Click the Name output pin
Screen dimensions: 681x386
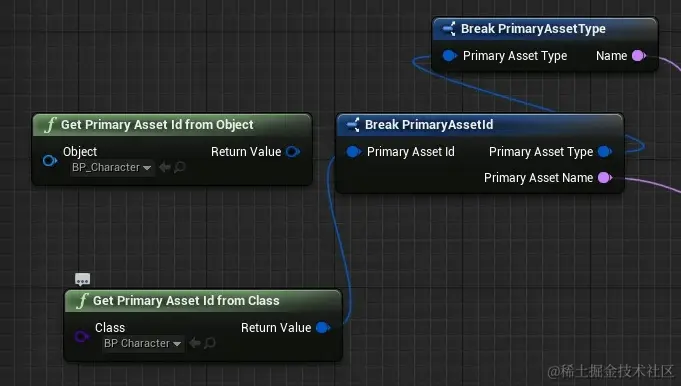(x=639, y=56)
